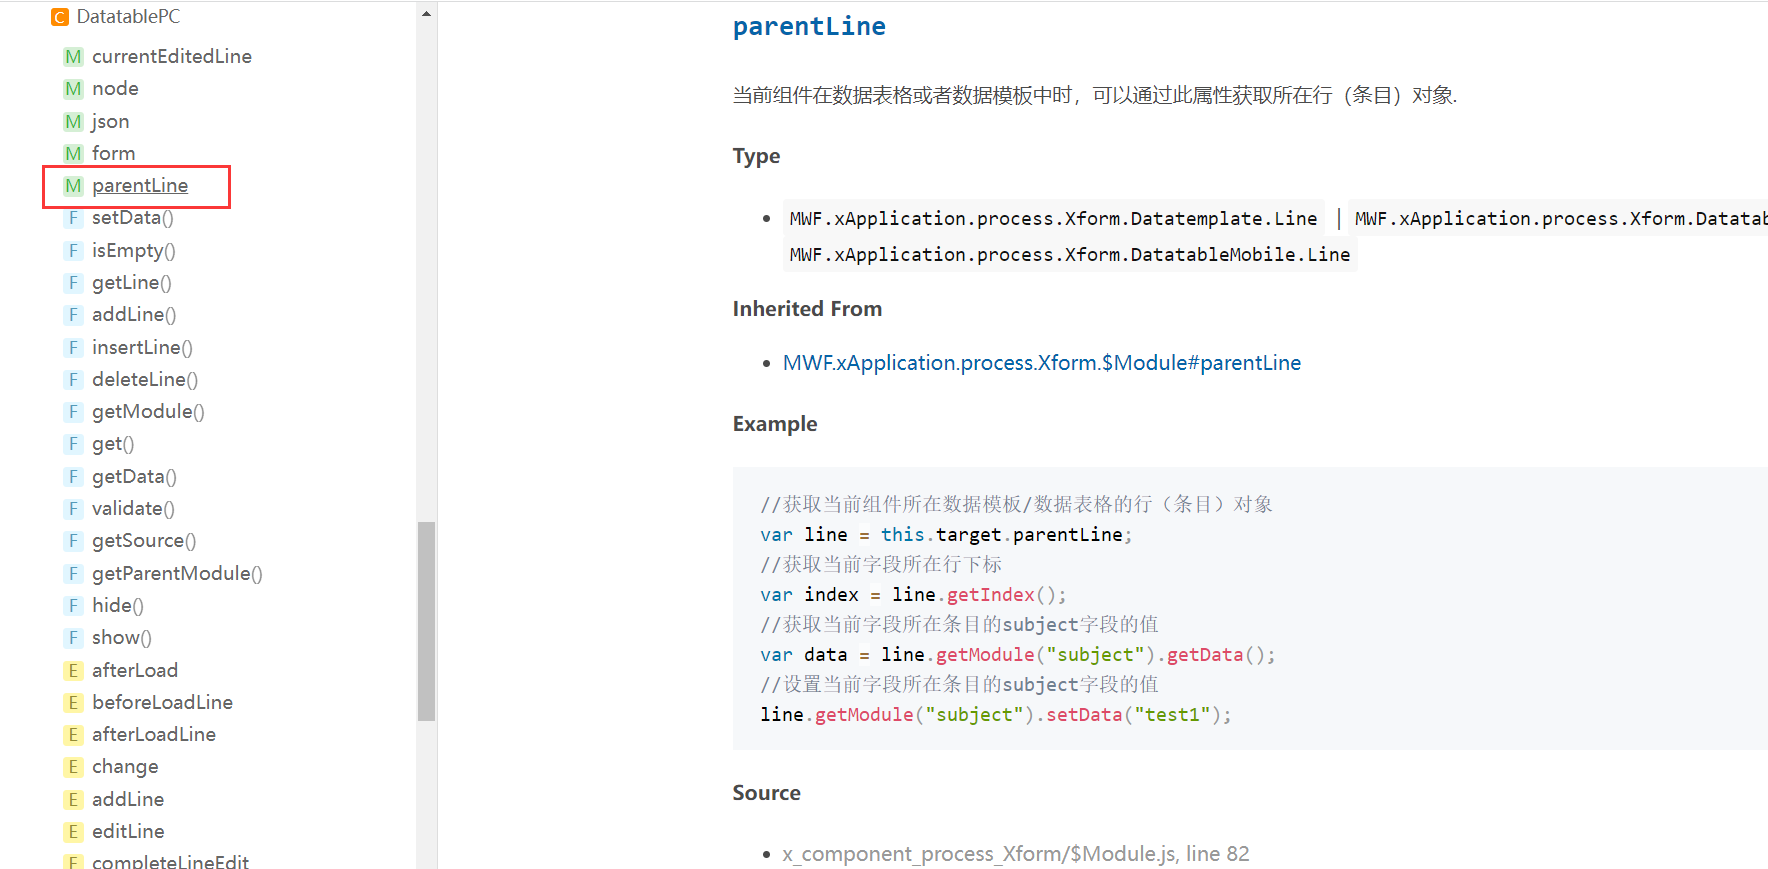1768x869 pixels.
Task: Click the M member icon next to json
Action: 73,122
